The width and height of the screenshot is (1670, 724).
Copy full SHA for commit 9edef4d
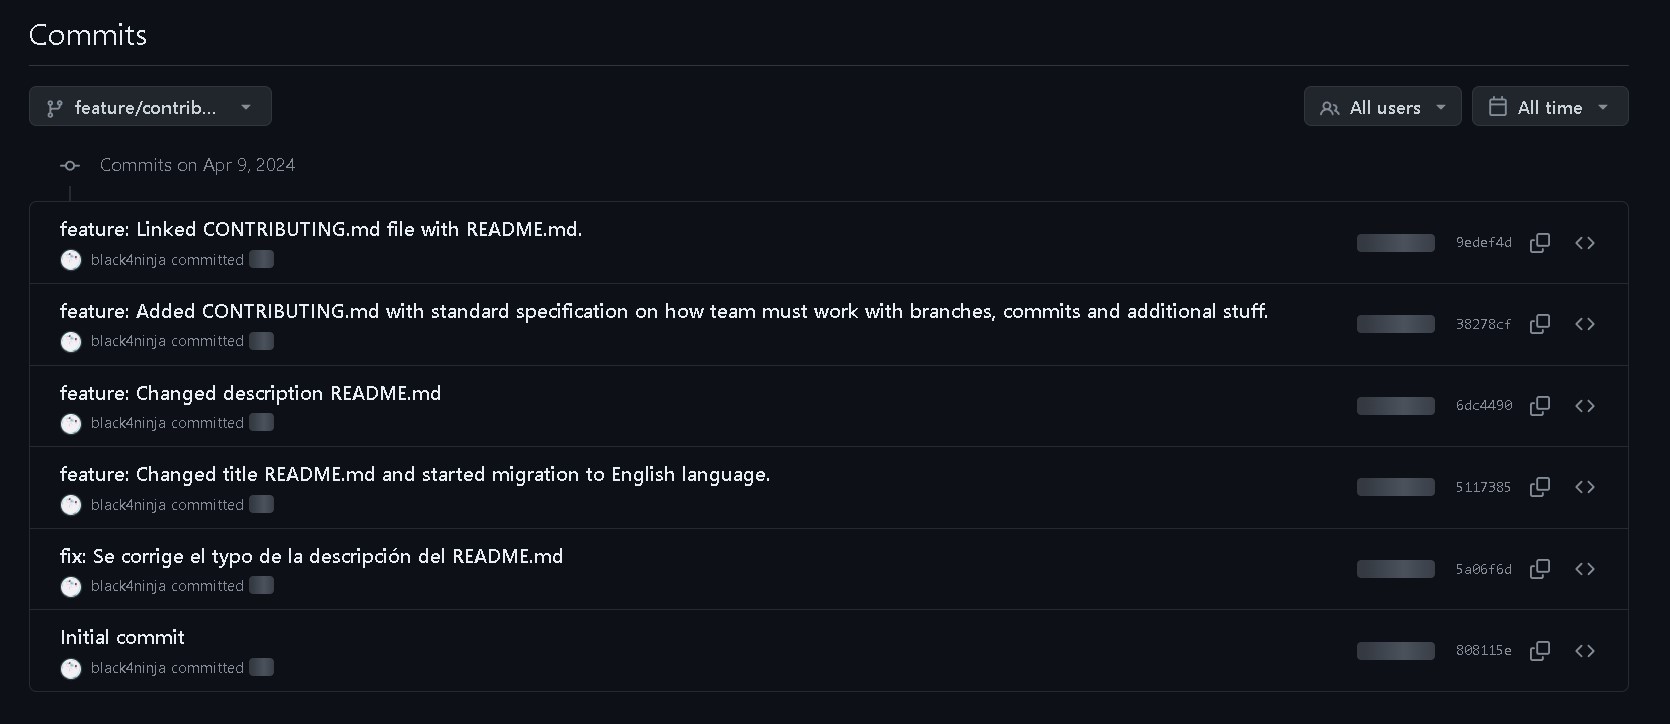[1540, 243]
